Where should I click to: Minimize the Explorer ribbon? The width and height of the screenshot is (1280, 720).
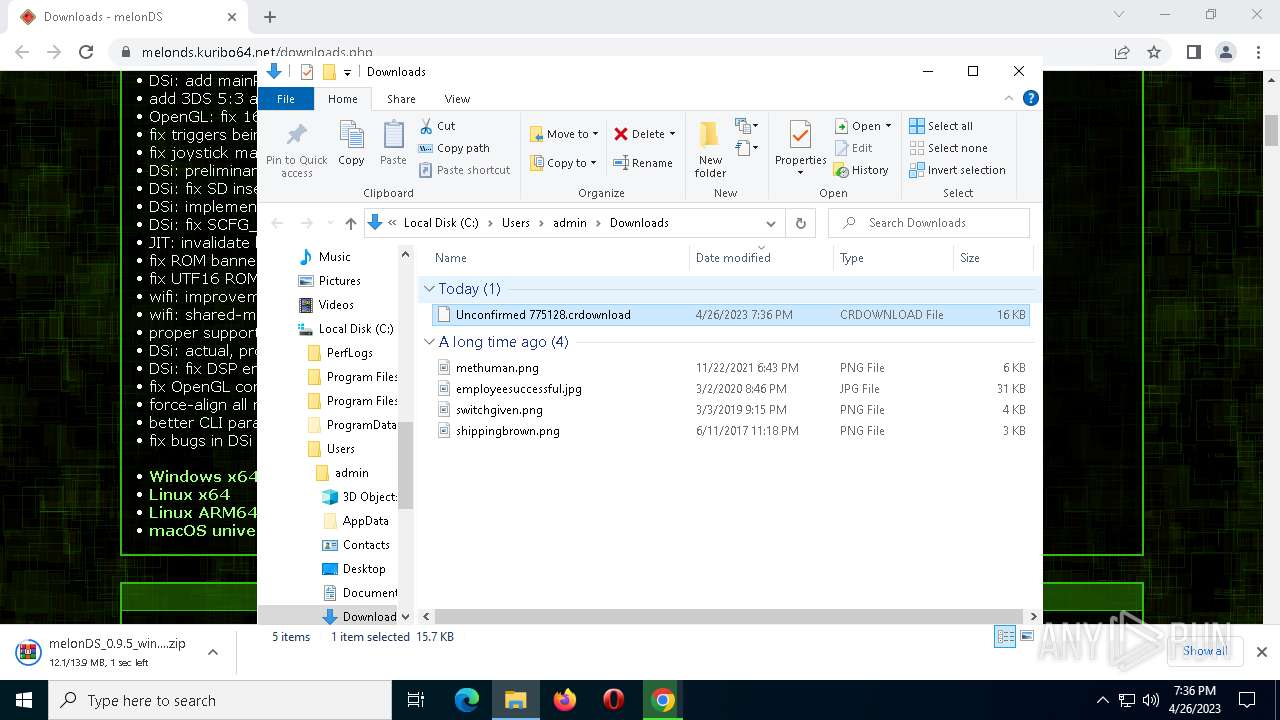[x=1008, y=98]
